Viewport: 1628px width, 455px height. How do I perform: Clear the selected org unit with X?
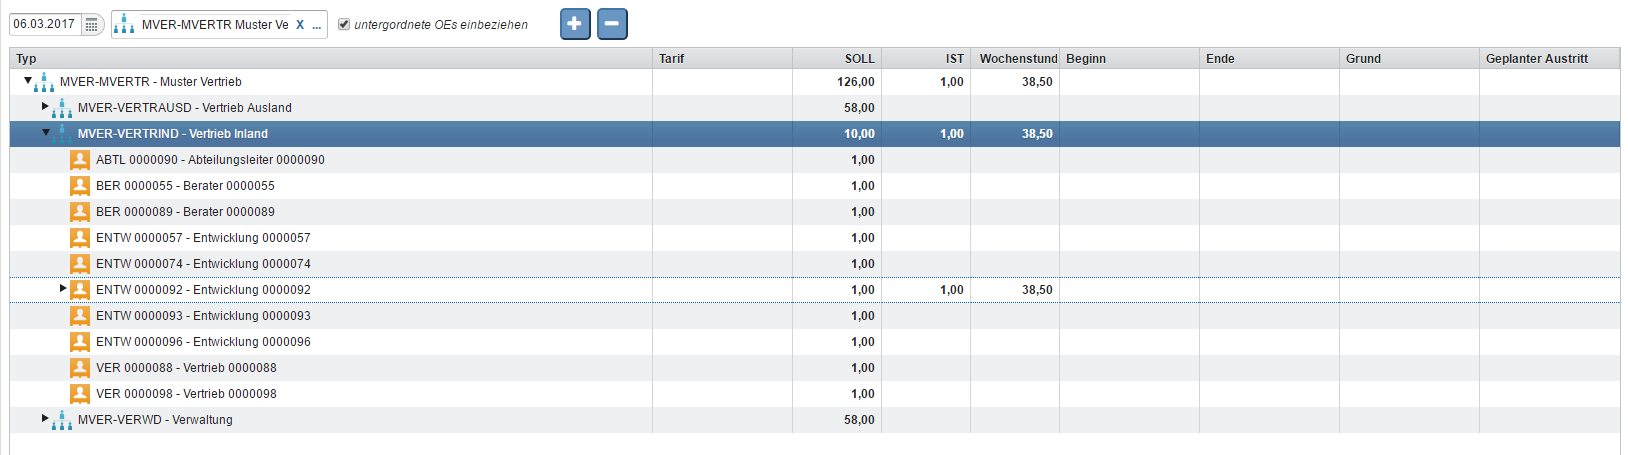point(300,25)
